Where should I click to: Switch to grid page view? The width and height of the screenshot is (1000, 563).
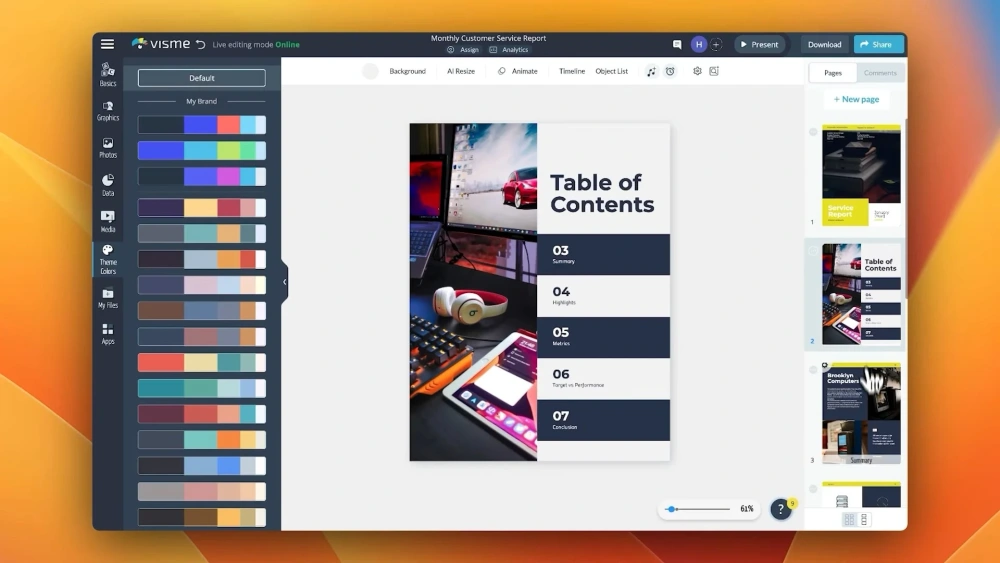[x=849, y=520]
